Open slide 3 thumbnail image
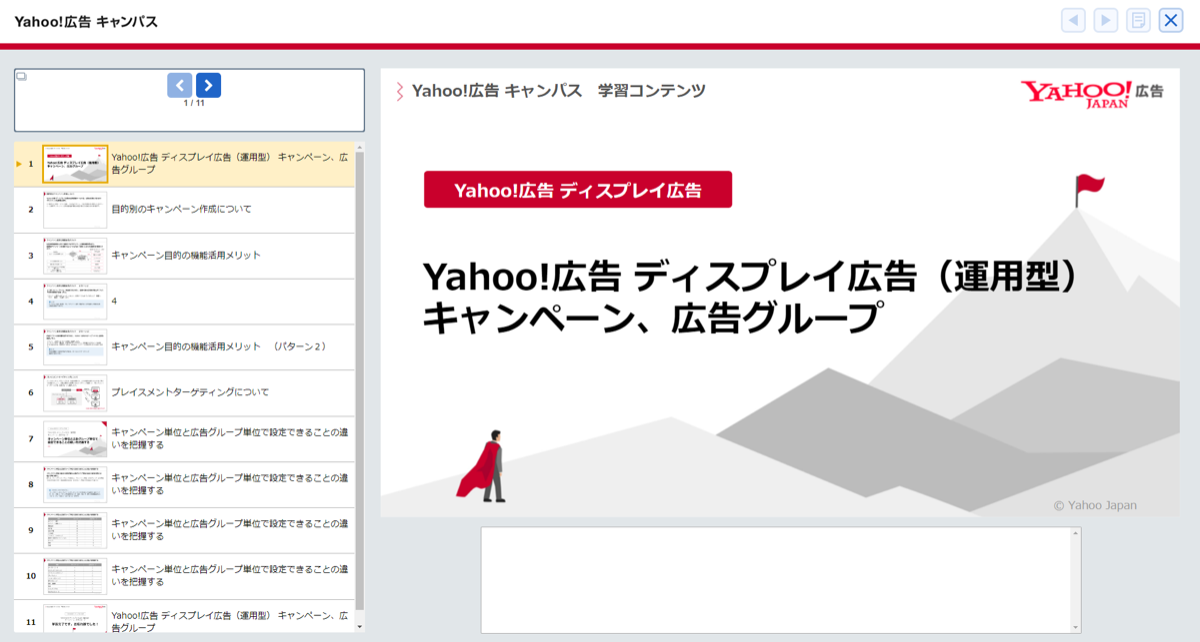Screen dimensions: 1200x642 75,256
